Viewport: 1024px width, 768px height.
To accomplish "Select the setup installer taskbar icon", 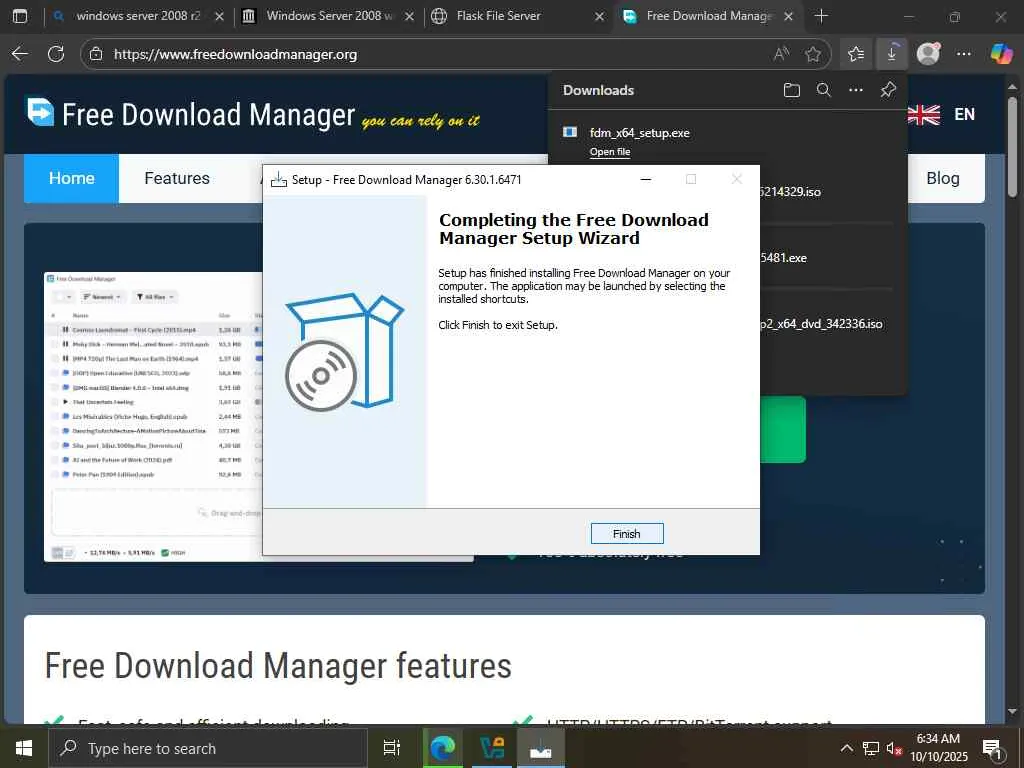I will [541, 748].
